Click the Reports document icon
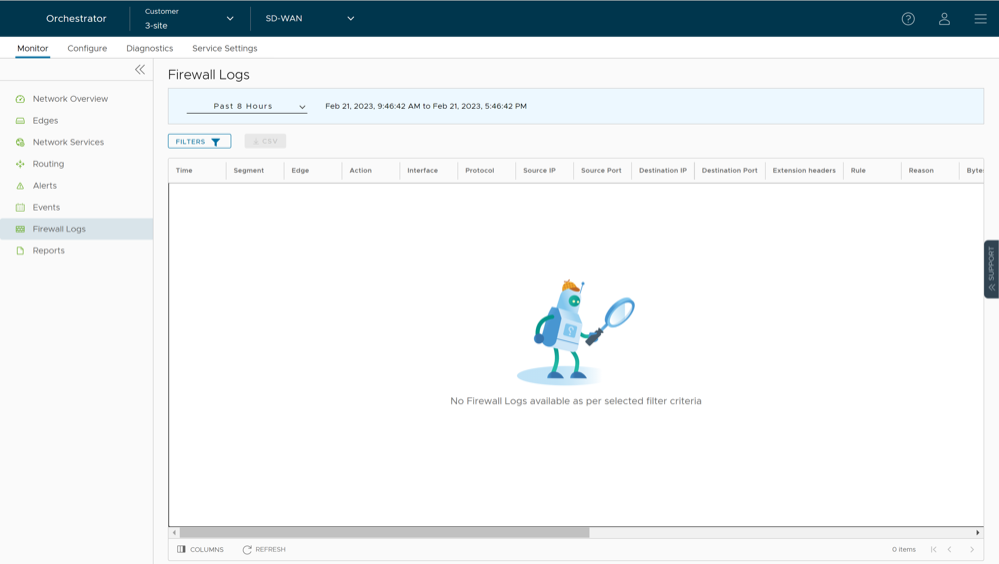Screen dimensions: 999x564 pos(20,251)
